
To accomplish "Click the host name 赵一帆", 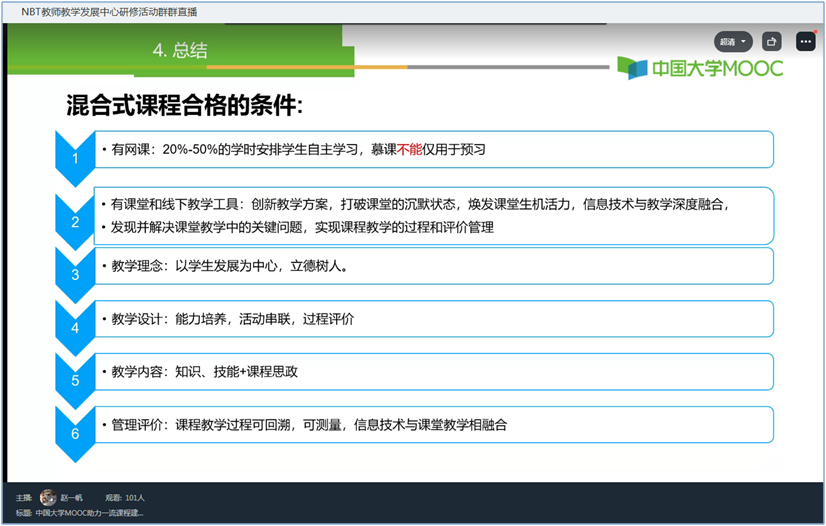I will pyautogui.click(x=73, y=497).
